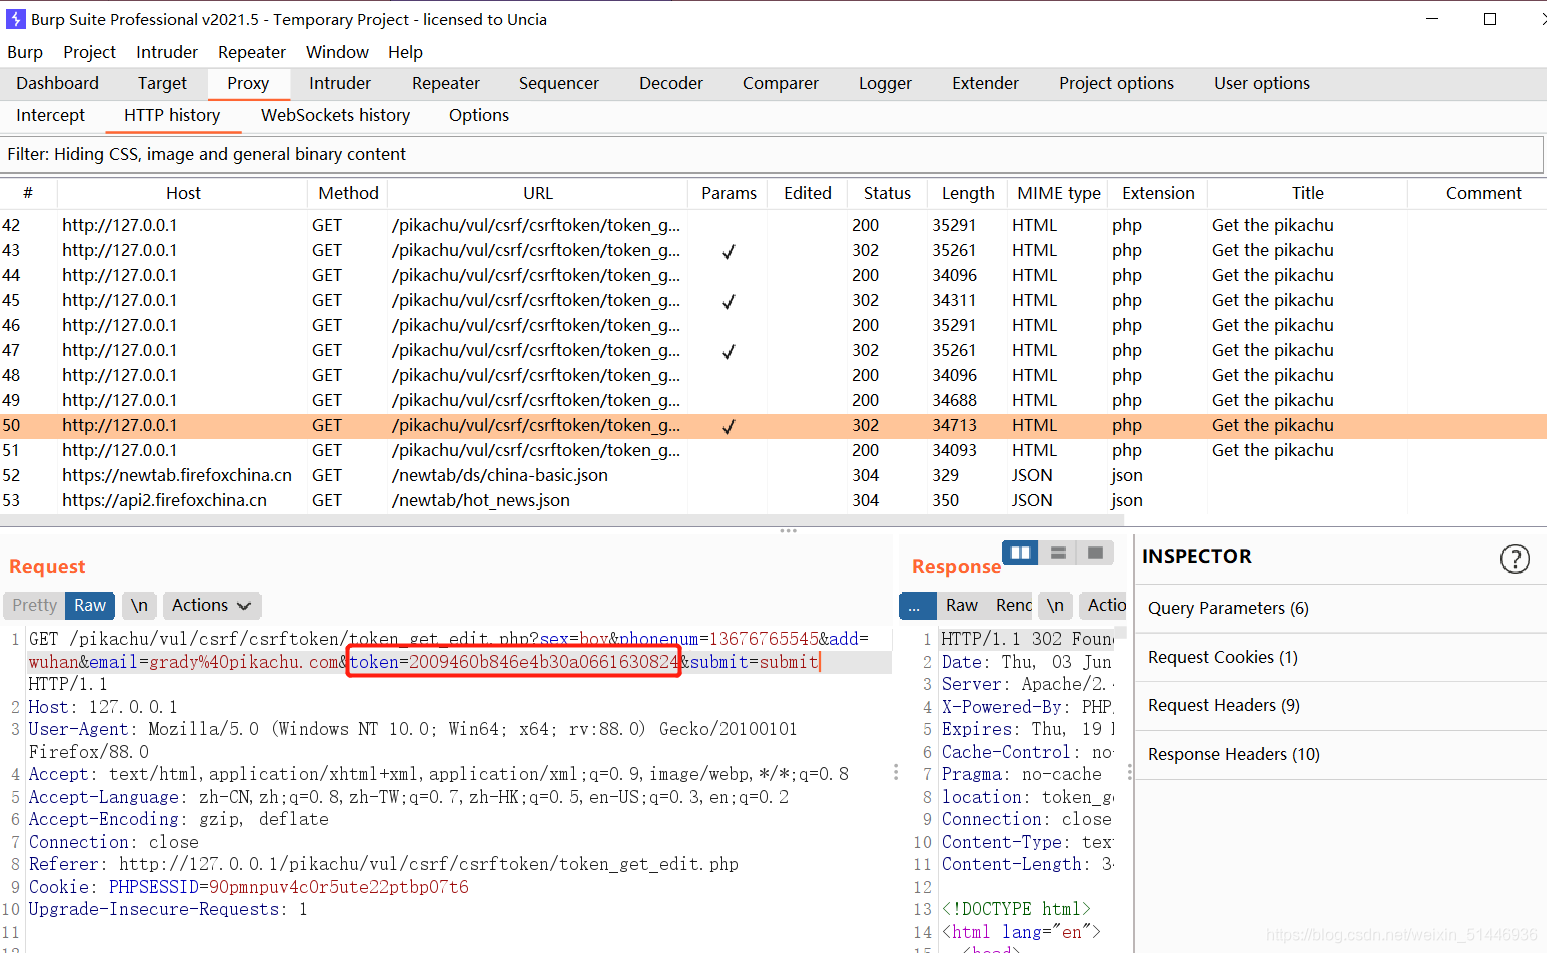Open the WebSockets history sub-tab
The width and height of the screenshot is (1547, 953).
335,115
